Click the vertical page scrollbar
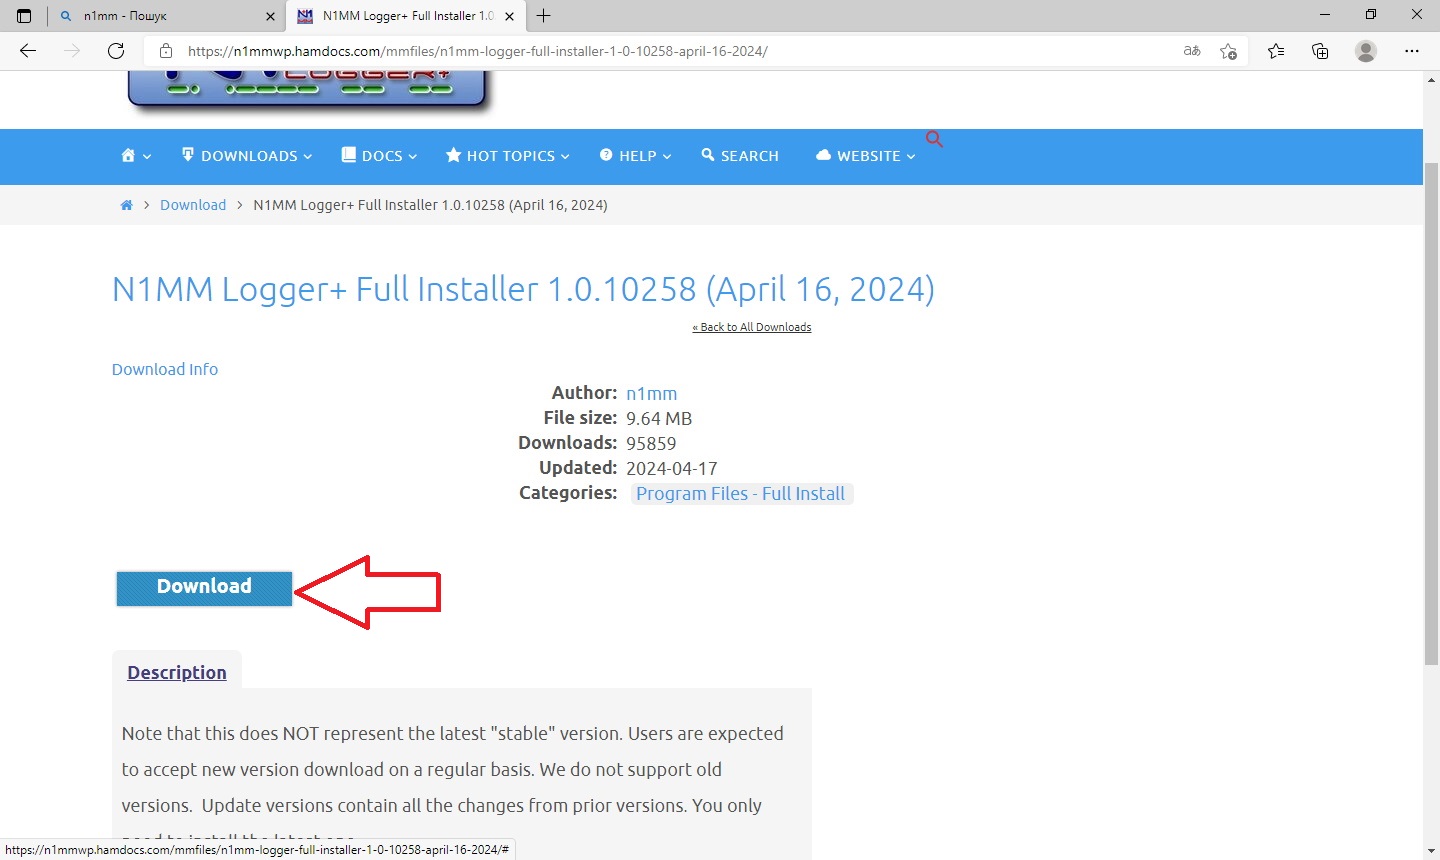Screen dimensions: 1440x860 [1431, 415]
